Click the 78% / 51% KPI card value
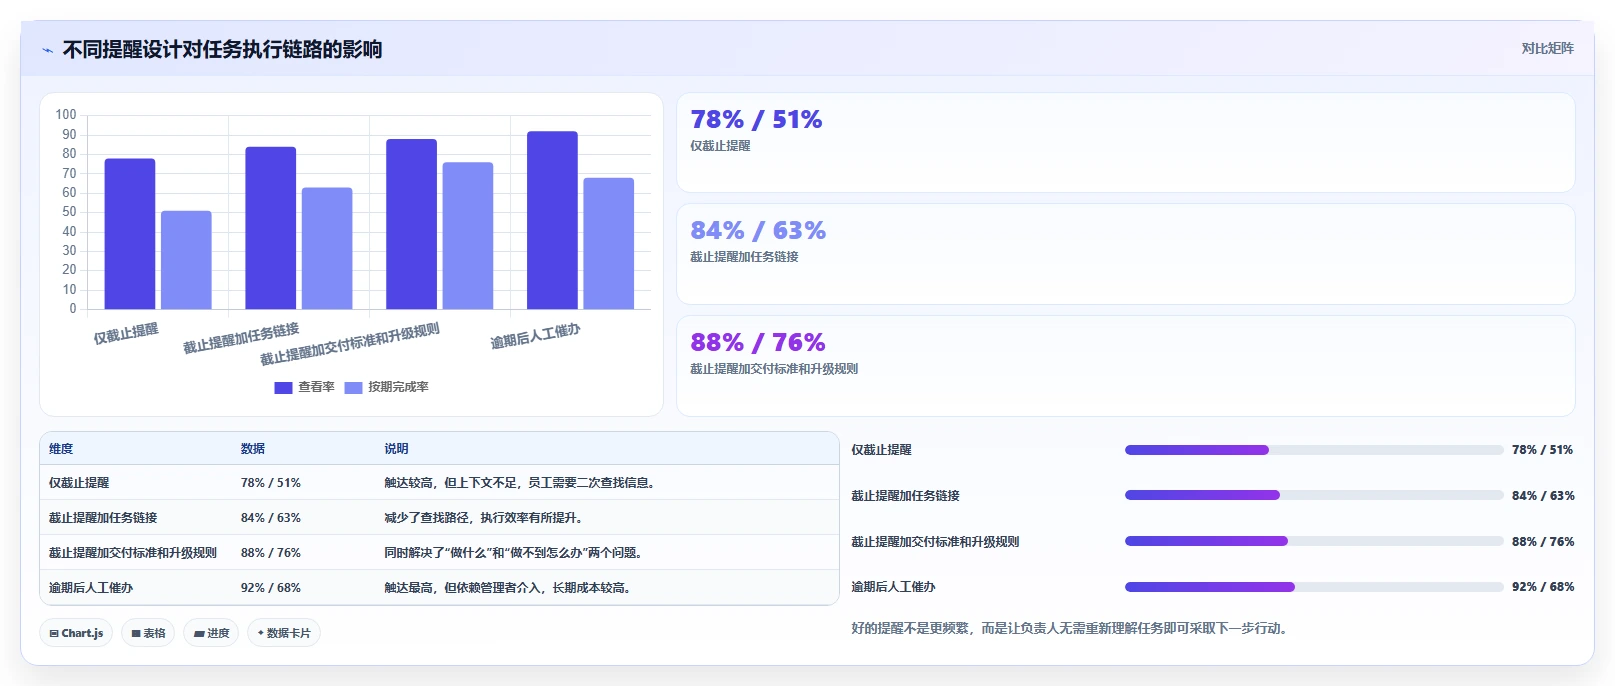 pos(756,119)
